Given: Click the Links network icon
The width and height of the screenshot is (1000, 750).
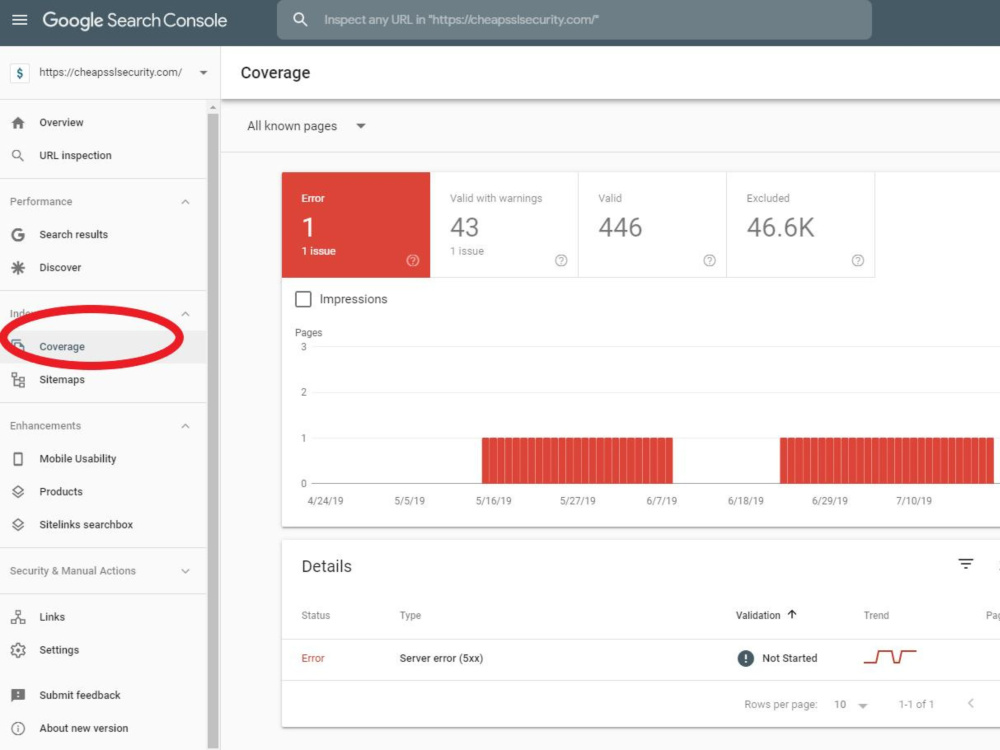Looking at the screenshot, I should pos(18,617).
